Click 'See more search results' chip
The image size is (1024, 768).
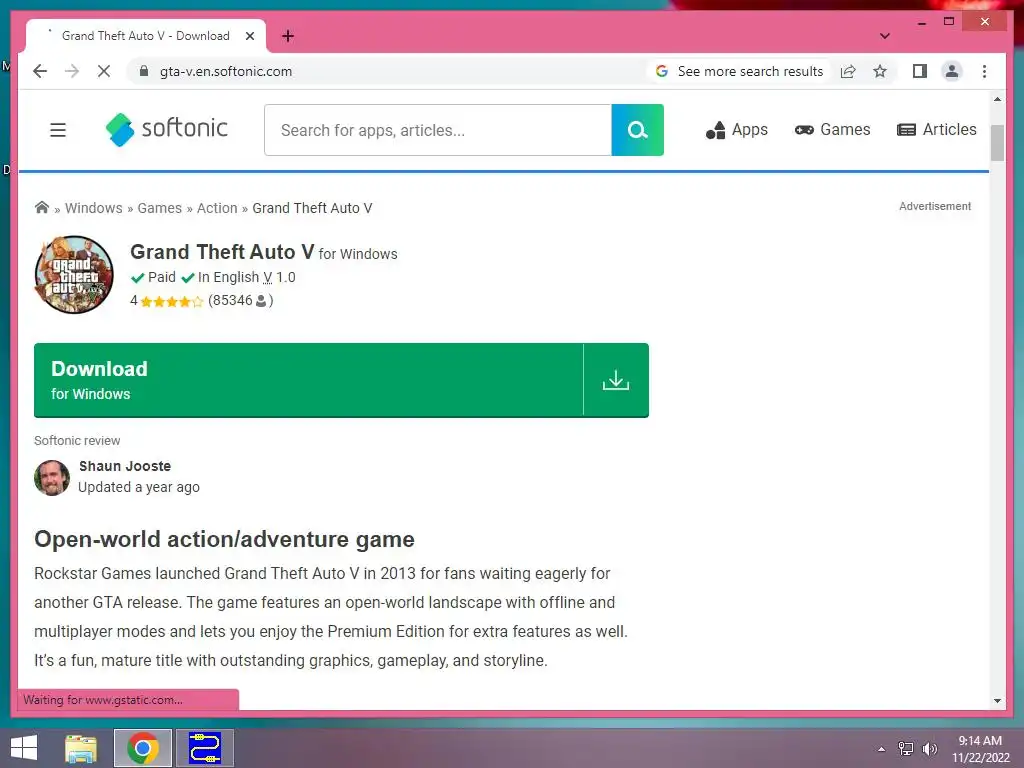click(x=741, y=71)
